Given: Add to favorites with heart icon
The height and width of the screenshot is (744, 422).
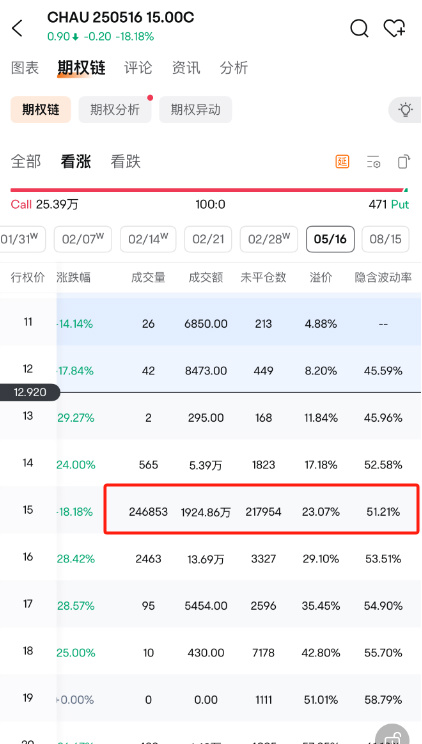Looking at the screenshot, I should (394, 28).
